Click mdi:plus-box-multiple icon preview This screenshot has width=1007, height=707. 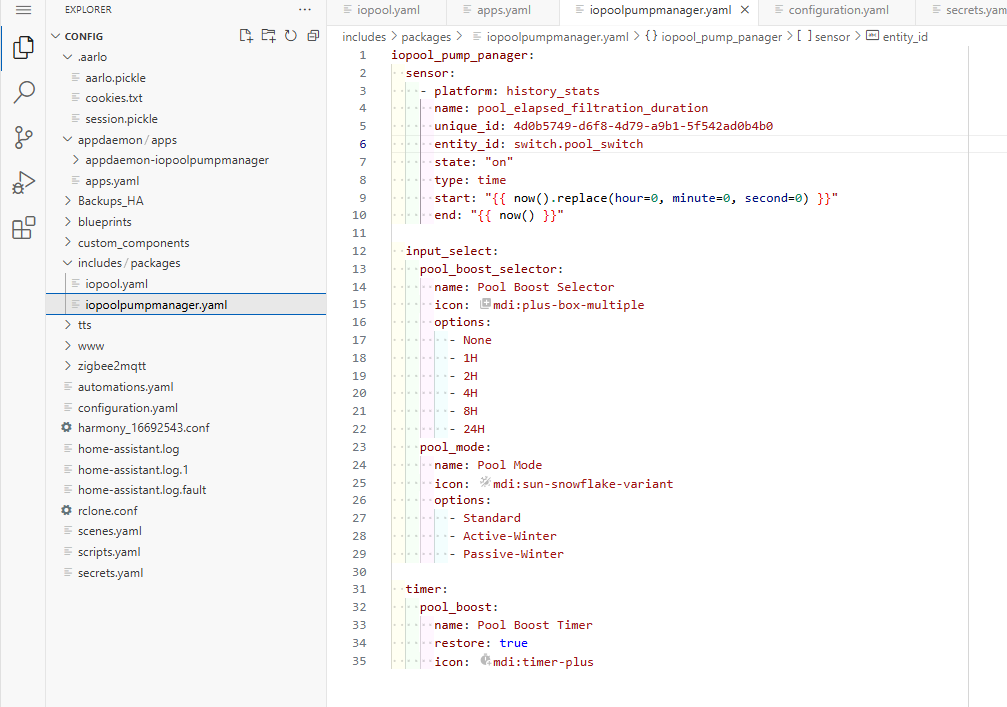pyautogui.click(x=486, y=304)
